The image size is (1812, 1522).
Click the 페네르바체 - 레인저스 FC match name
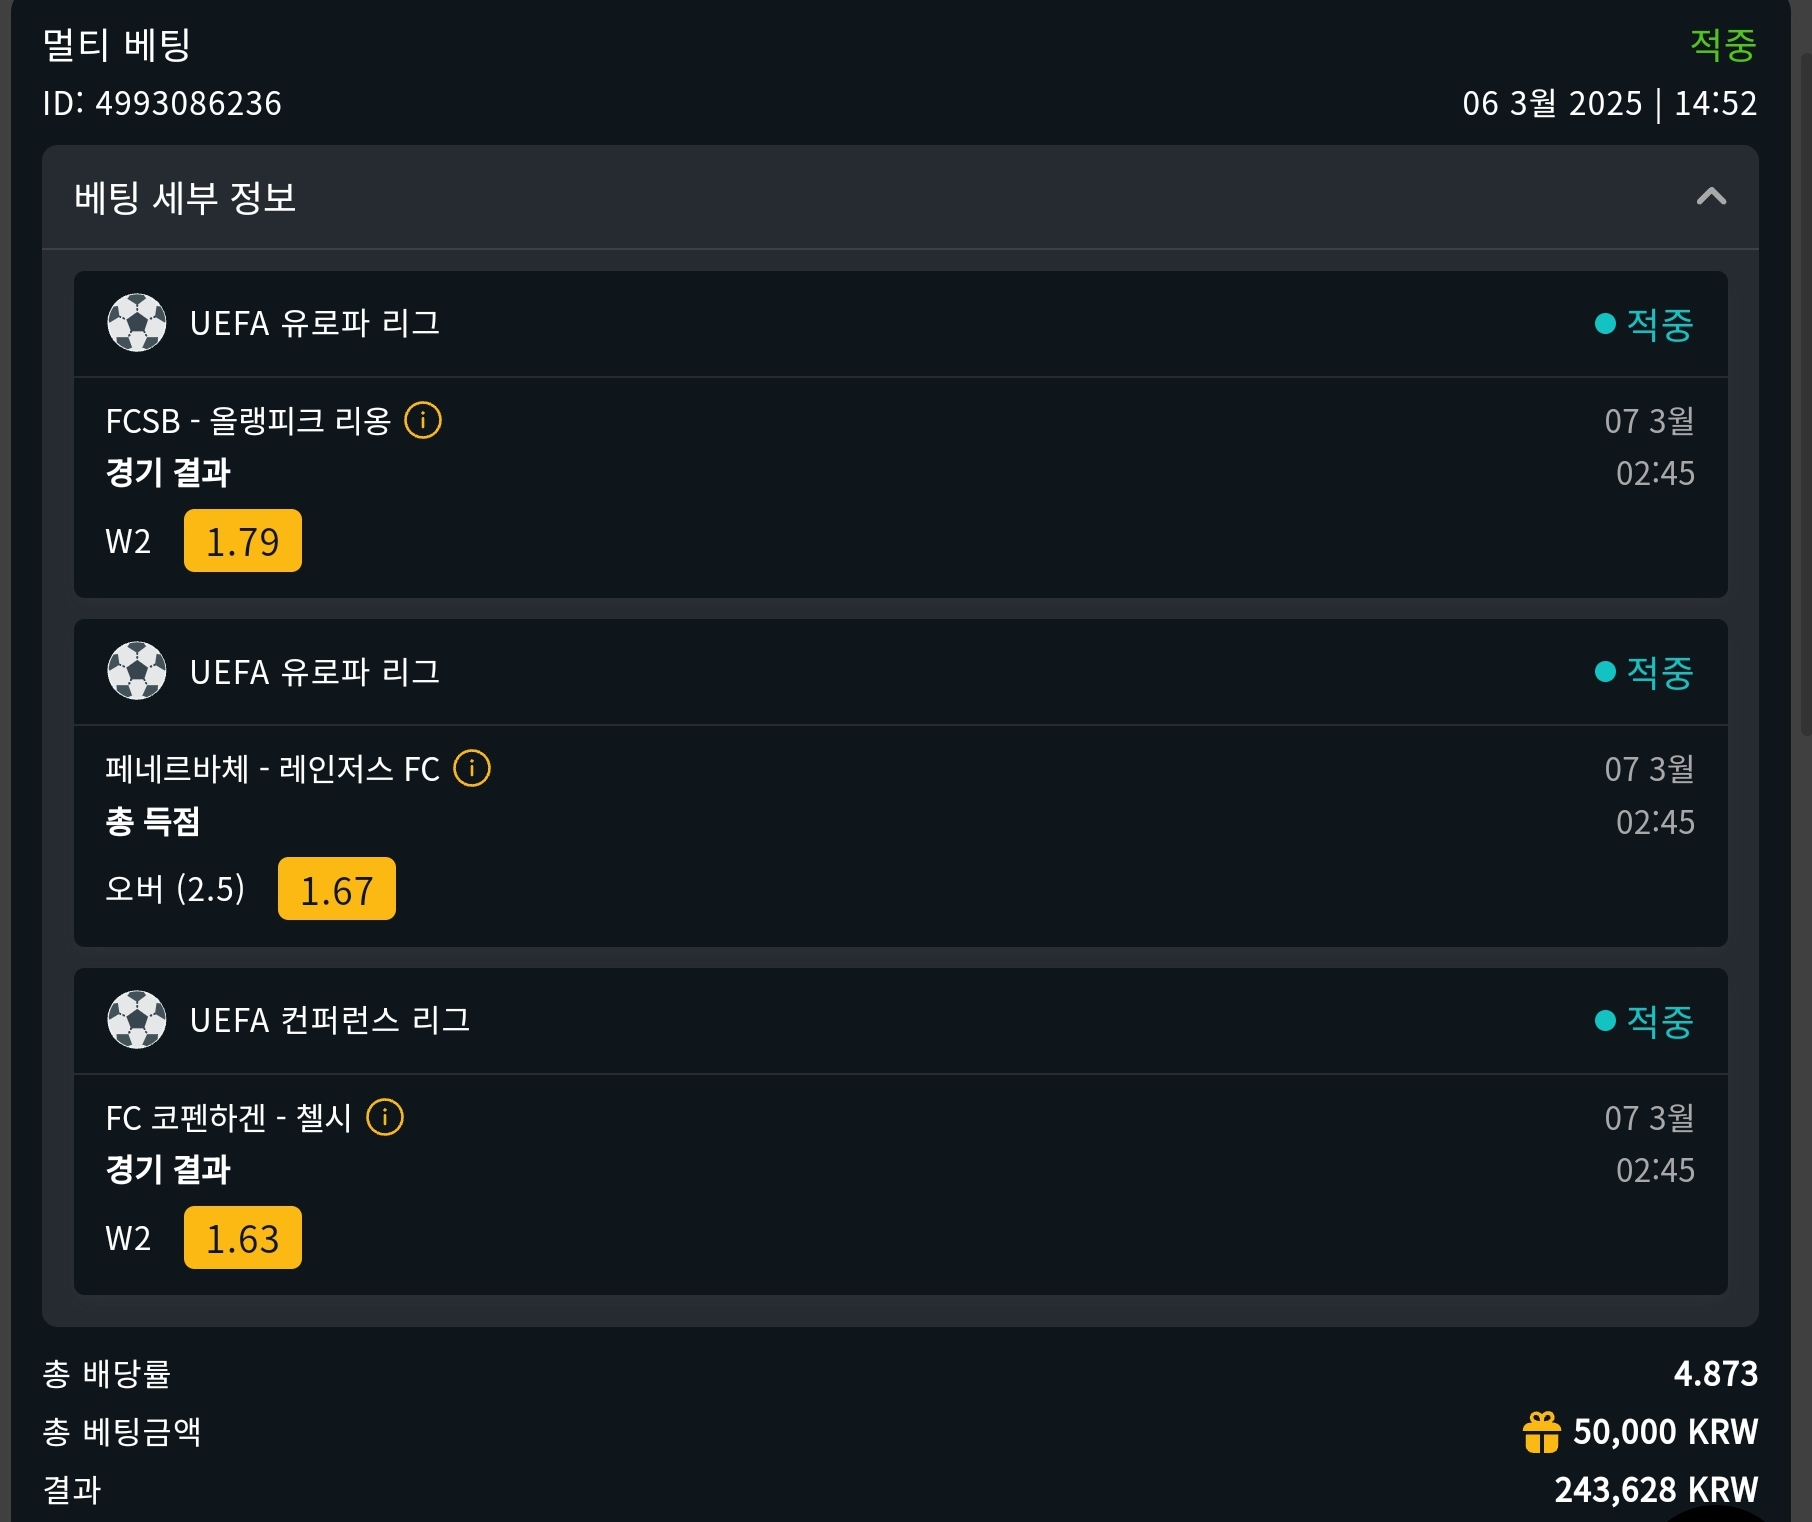click(272, 769)
